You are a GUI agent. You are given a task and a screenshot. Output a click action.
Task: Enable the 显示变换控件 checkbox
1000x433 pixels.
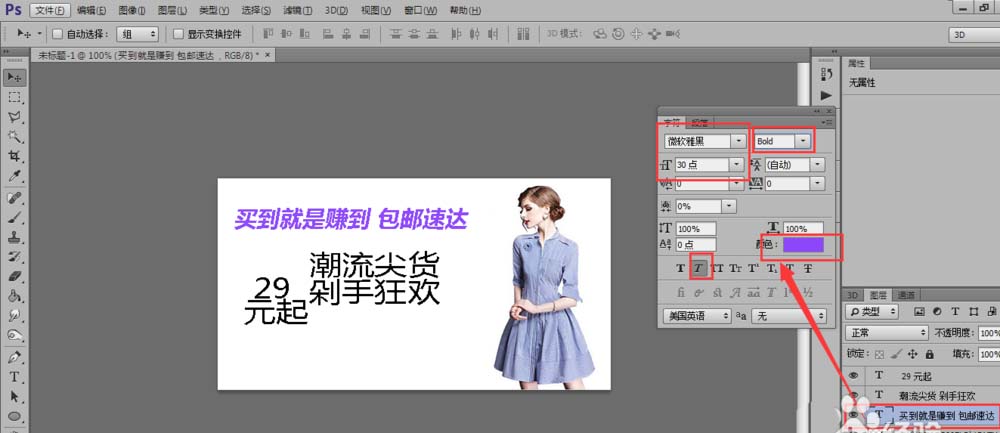[x=178, y=34]
